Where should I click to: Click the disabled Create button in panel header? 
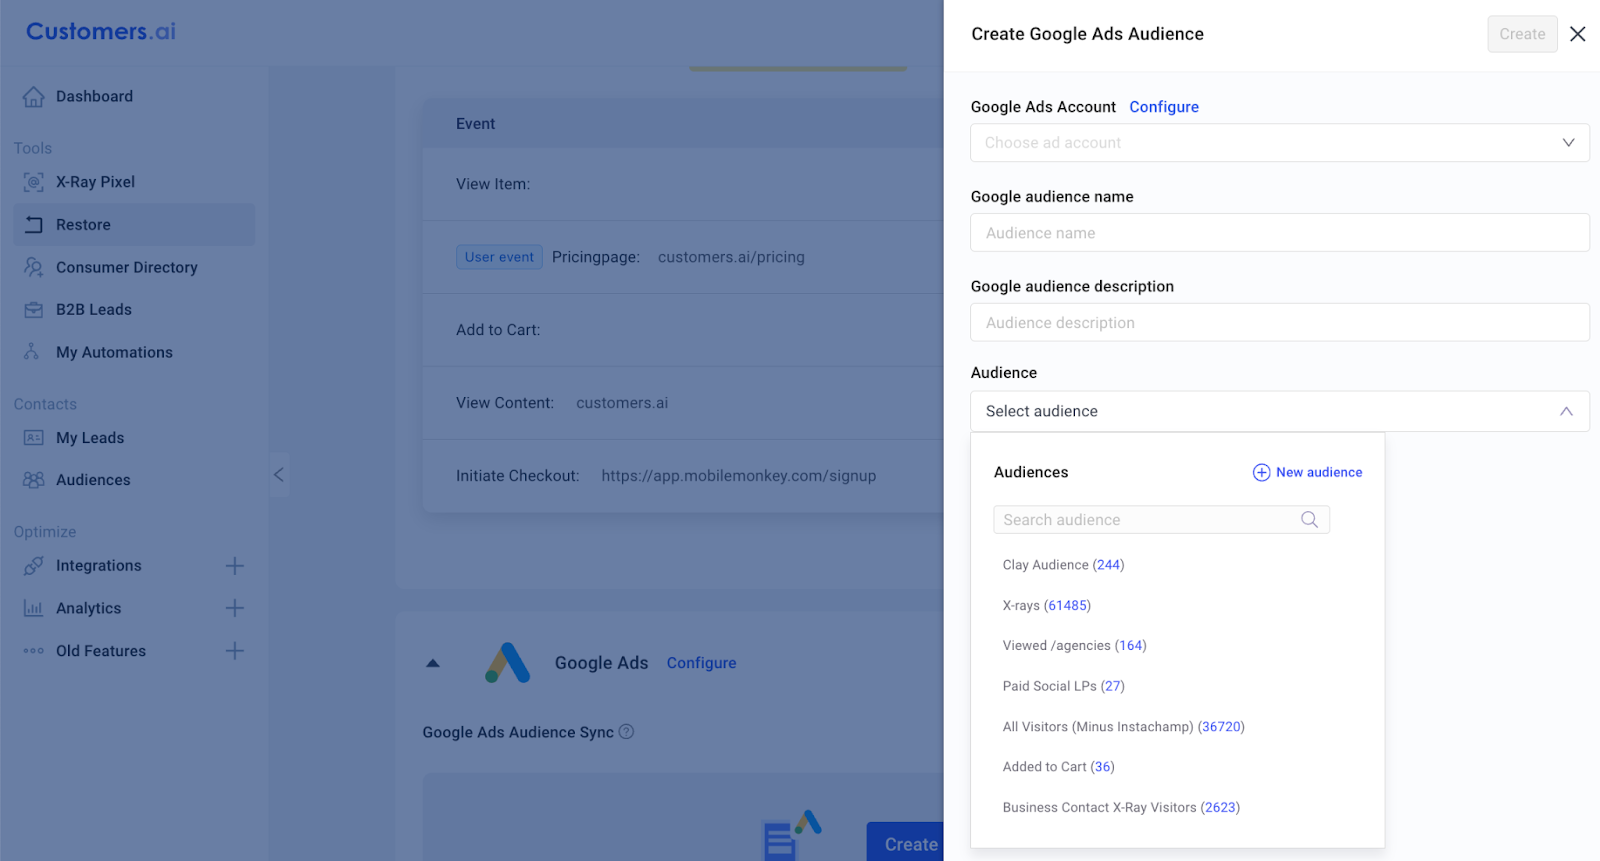pyautogui.click(x=1522, y=34)
